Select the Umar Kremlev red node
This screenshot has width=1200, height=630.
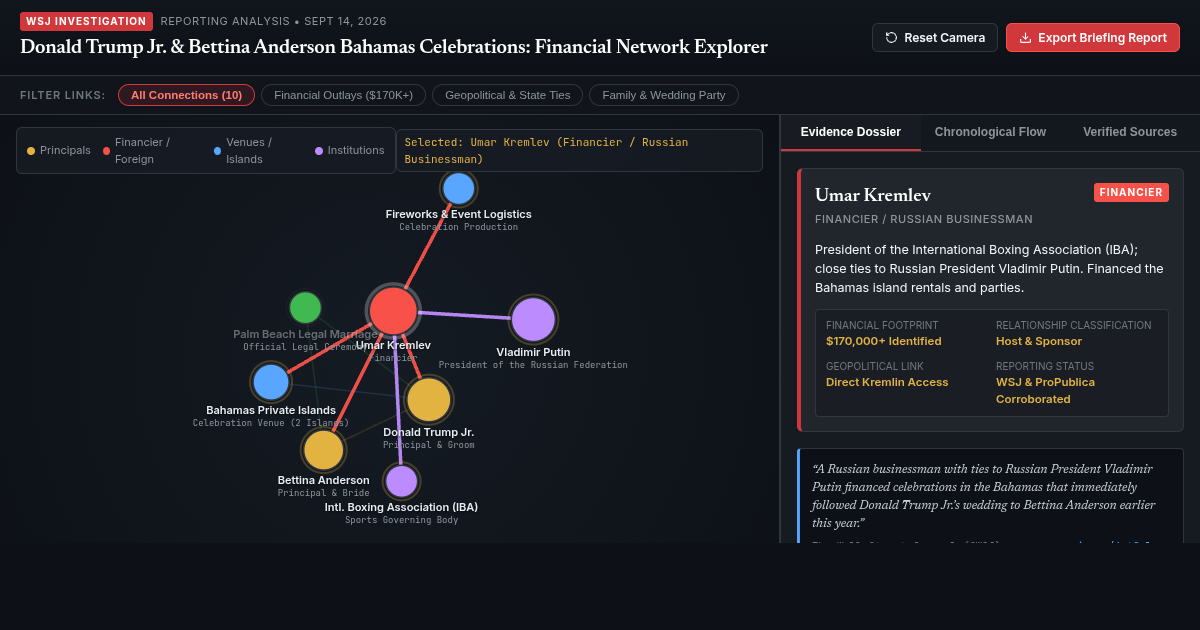(393, 310)
